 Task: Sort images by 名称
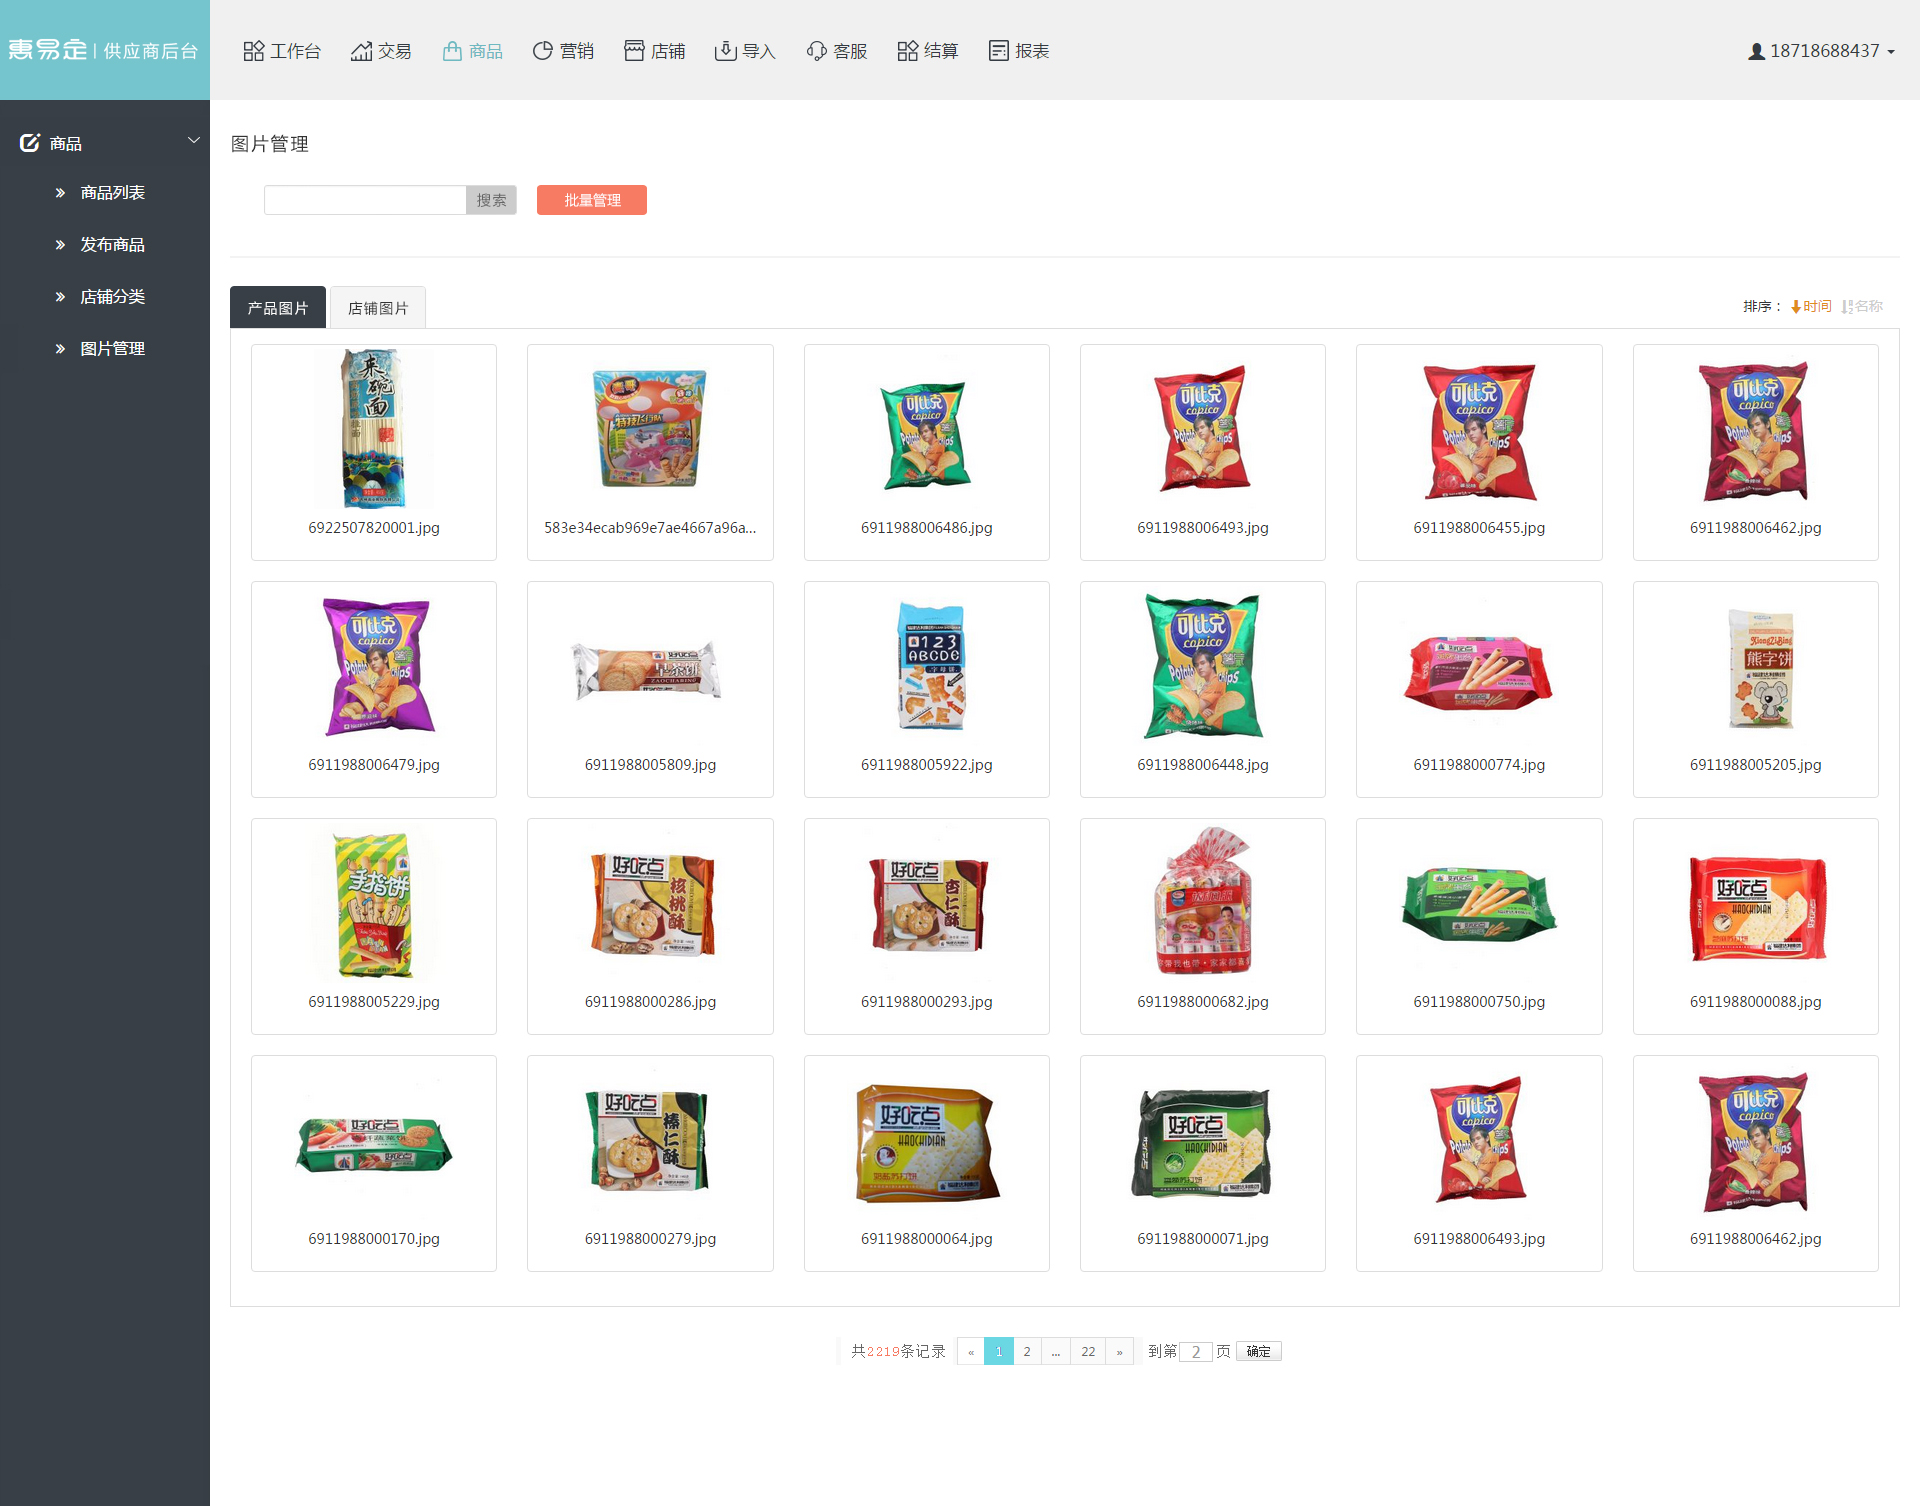(x=1862, y=306)
